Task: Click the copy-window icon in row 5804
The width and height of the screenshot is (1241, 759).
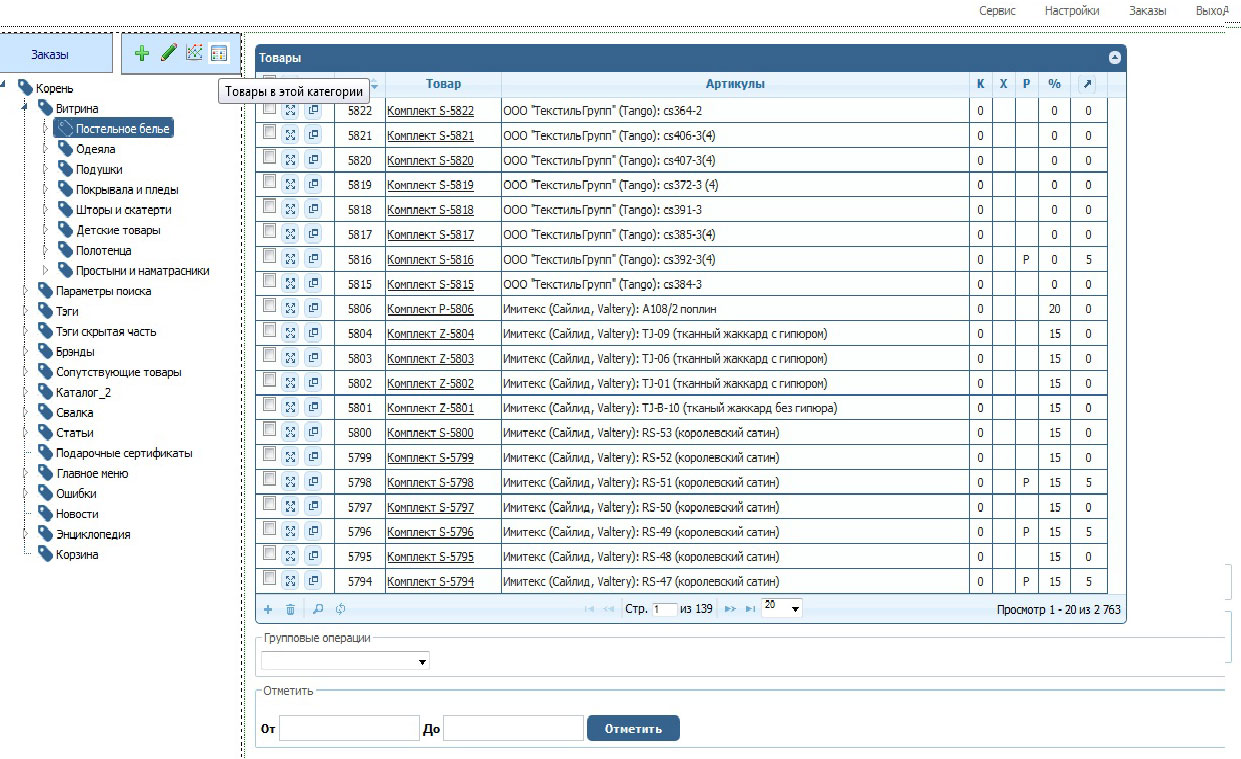Action: [313, 333]
